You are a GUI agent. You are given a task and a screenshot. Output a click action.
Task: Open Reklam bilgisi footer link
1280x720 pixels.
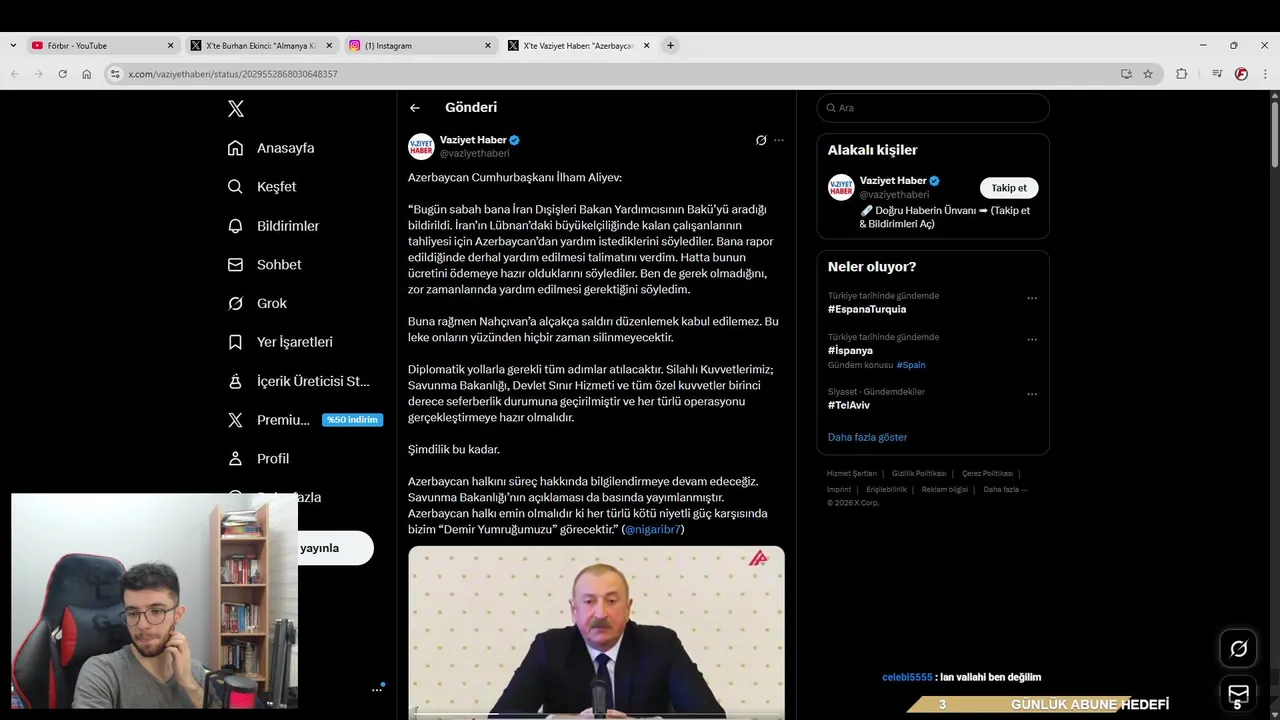pos(945,489)
